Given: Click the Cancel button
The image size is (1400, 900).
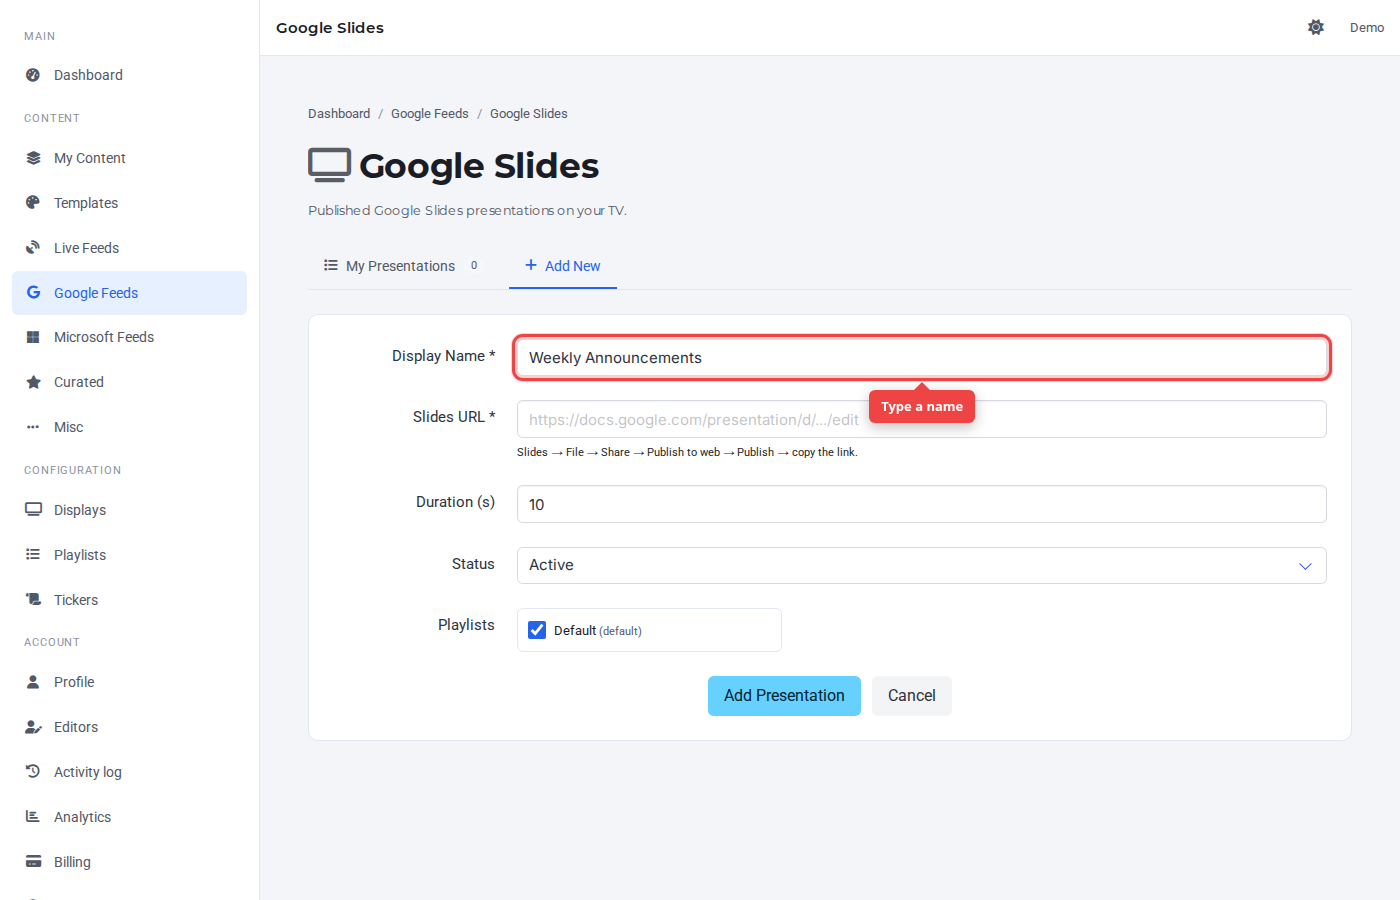Looking at the screenshot, I should (x=912, y=696).
